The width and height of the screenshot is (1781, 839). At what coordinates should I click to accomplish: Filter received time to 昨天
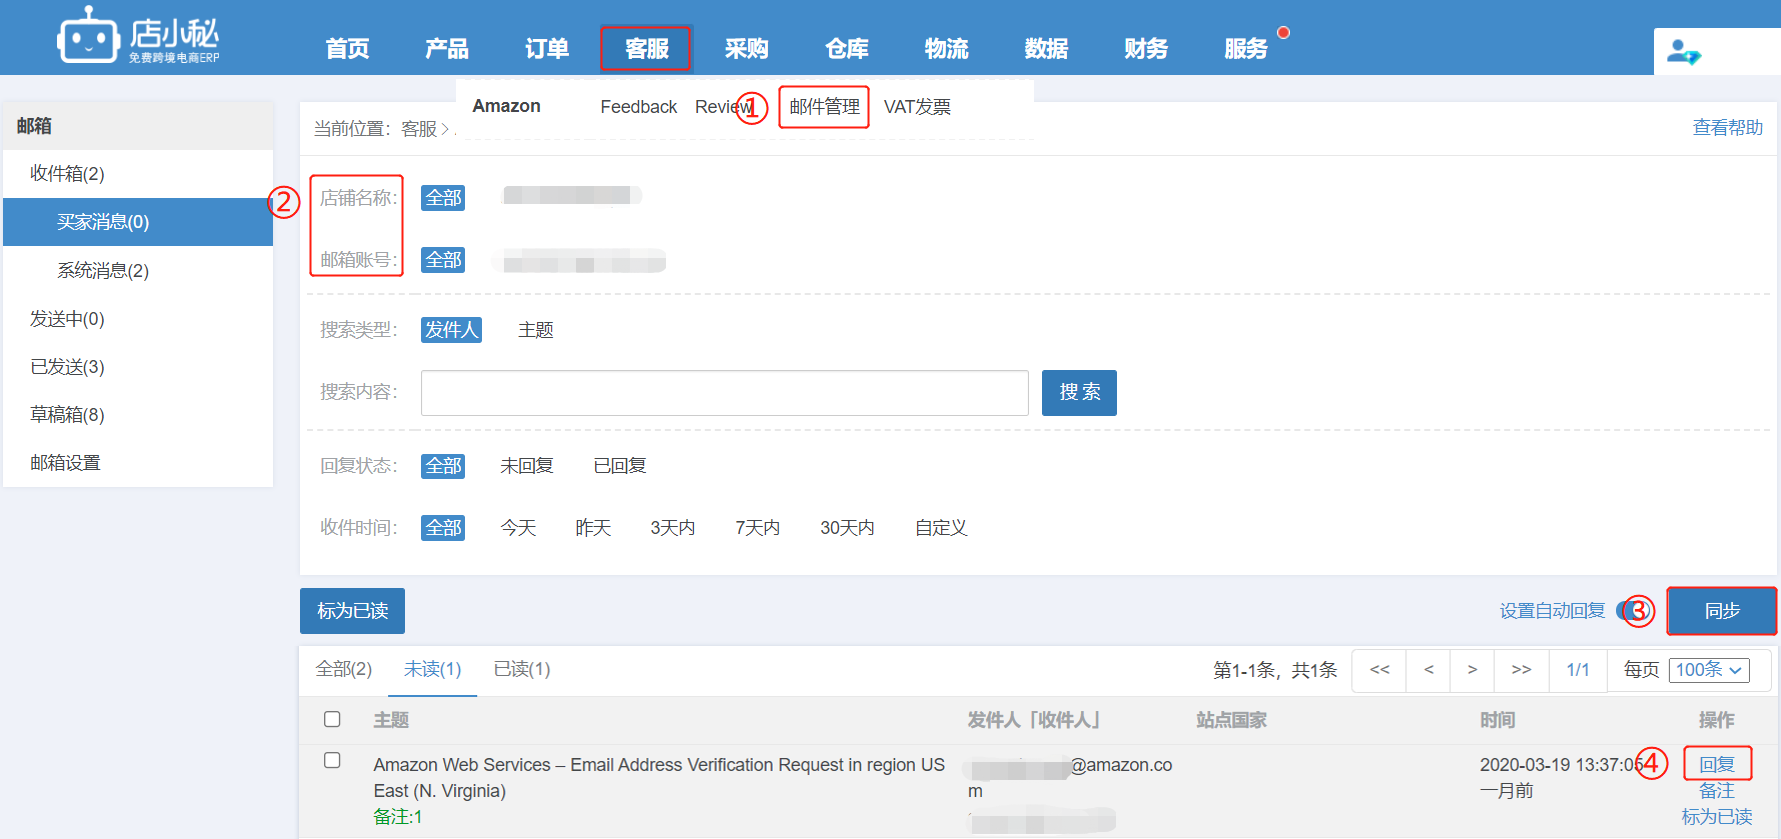(593, 528)
